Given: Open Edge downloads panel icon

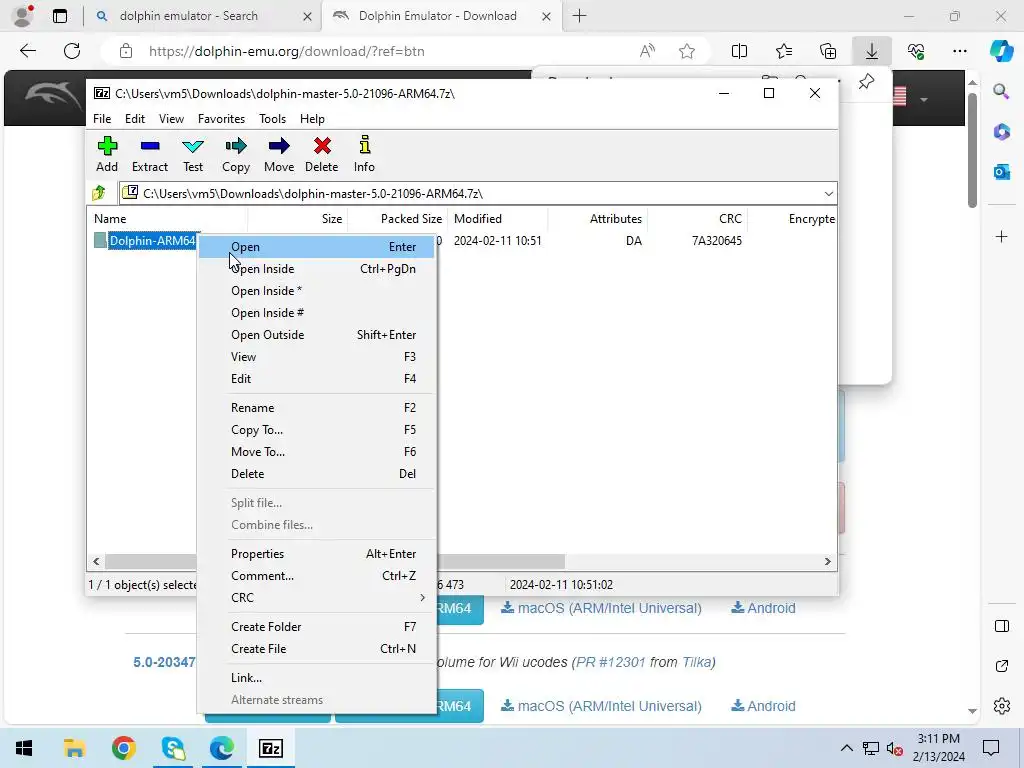Looking at the screenshot, I should click(872, 51).
